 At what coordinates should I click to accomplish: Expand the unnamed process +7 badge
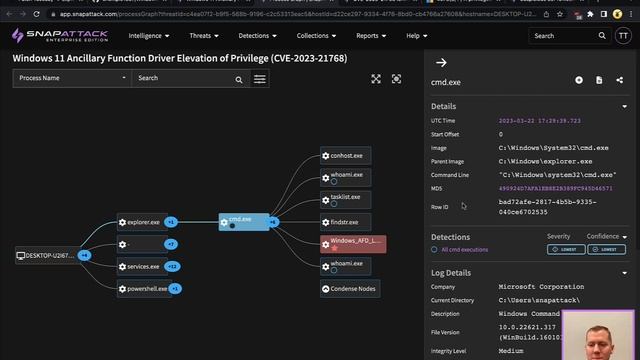point(171,244)
